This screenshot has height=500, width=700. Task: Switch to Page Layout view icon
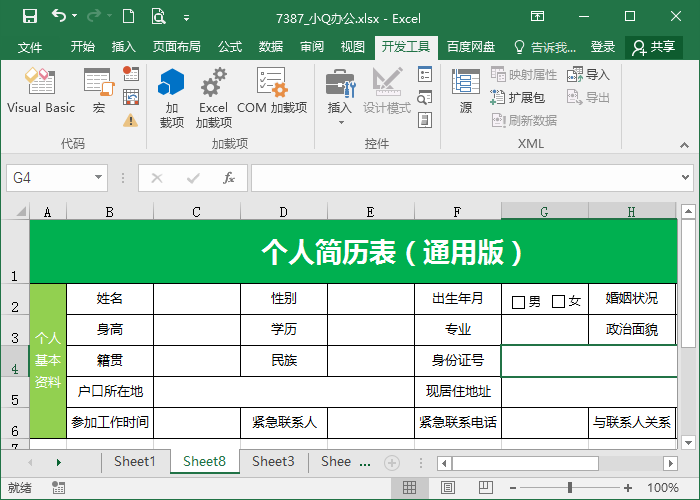[448, 488]
